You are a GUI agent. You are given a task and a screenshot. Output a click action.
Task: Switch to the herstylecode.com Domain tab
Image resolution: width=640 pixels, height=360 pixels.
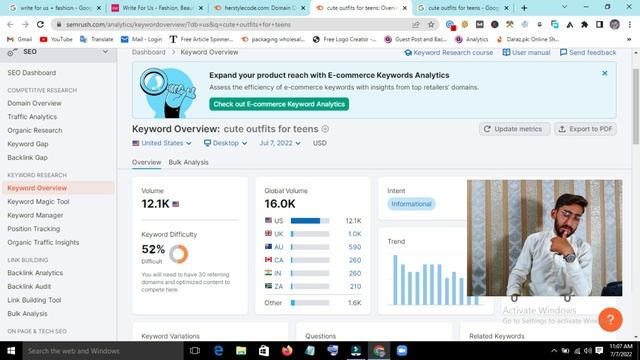(260, 8)
